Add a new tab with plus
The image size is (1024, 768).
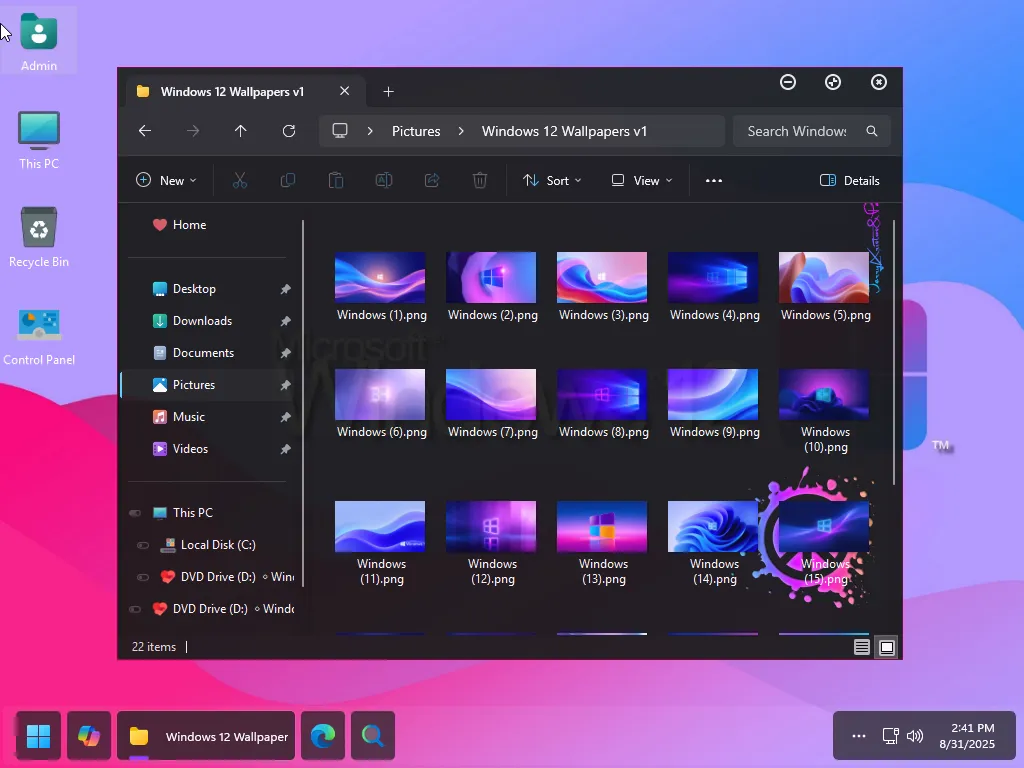(389, 91)
